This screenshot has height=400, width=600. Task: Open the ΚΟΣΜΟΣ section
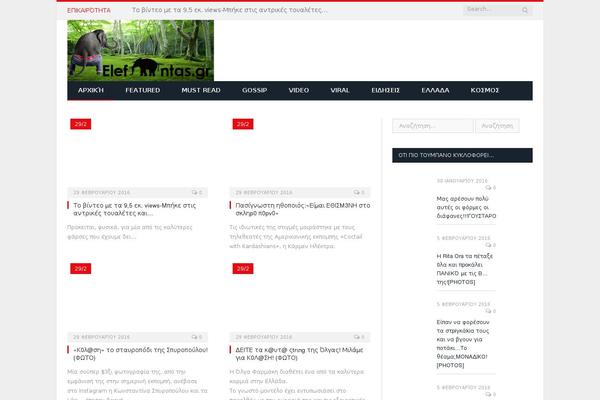point(484,90)
